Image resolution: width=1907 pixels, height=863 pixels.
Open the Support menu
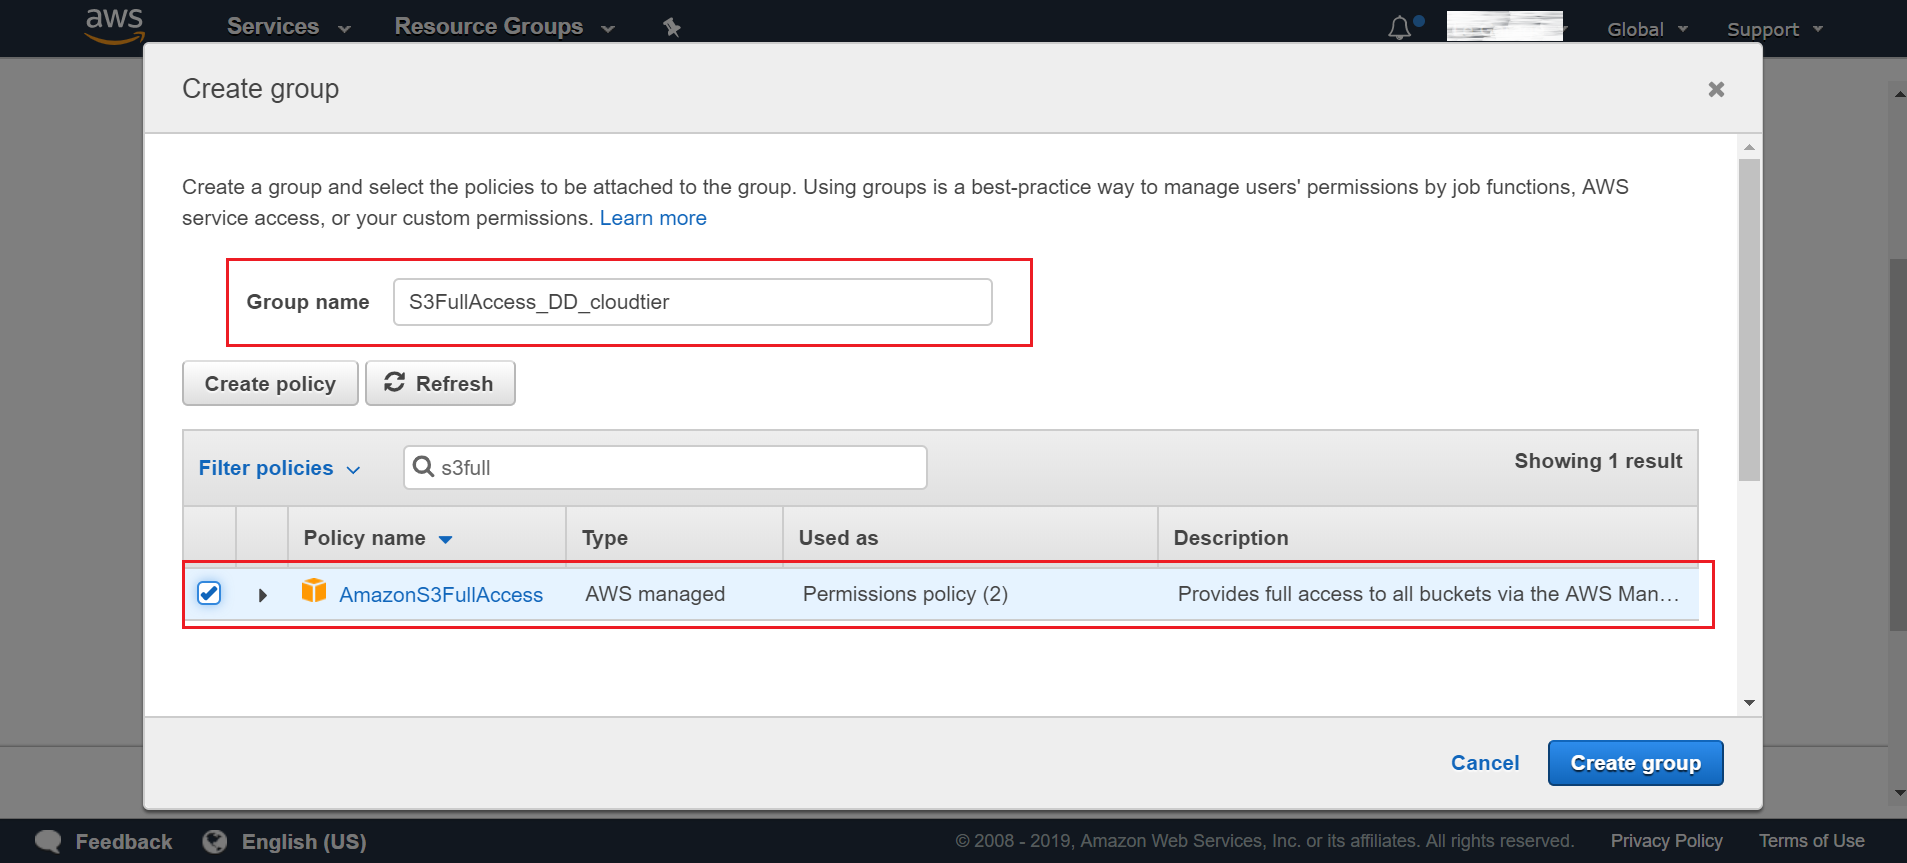coord(1774,29)
